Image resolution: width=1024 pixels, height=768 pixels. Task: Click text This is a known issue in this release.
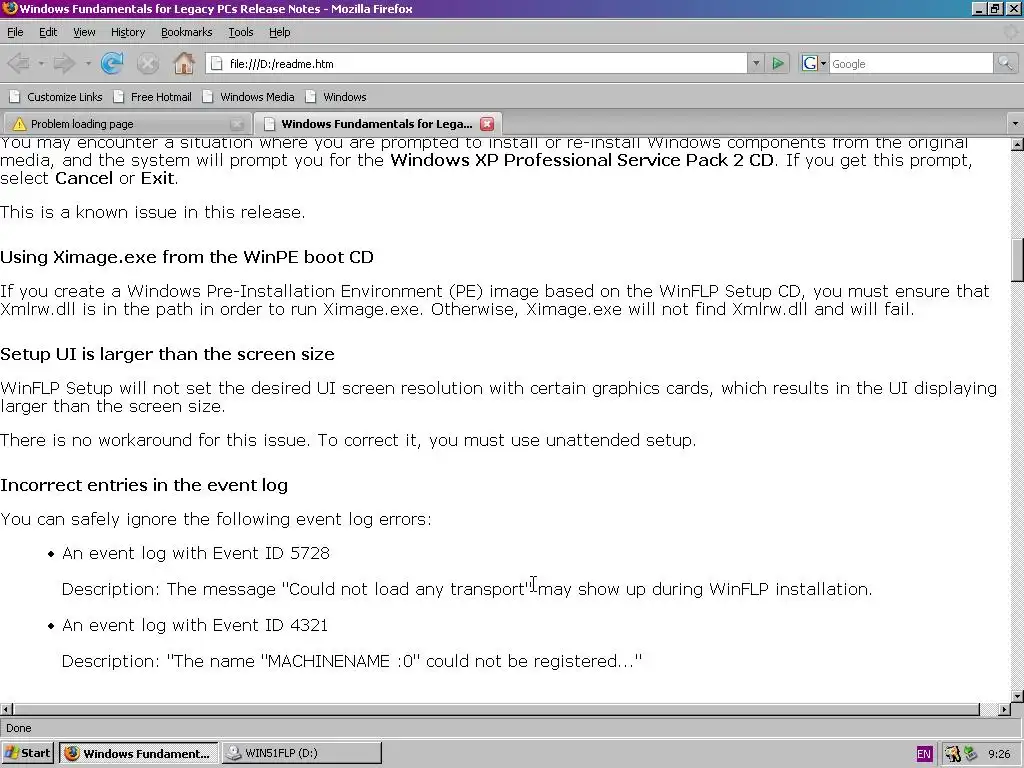tap(153, 212)
